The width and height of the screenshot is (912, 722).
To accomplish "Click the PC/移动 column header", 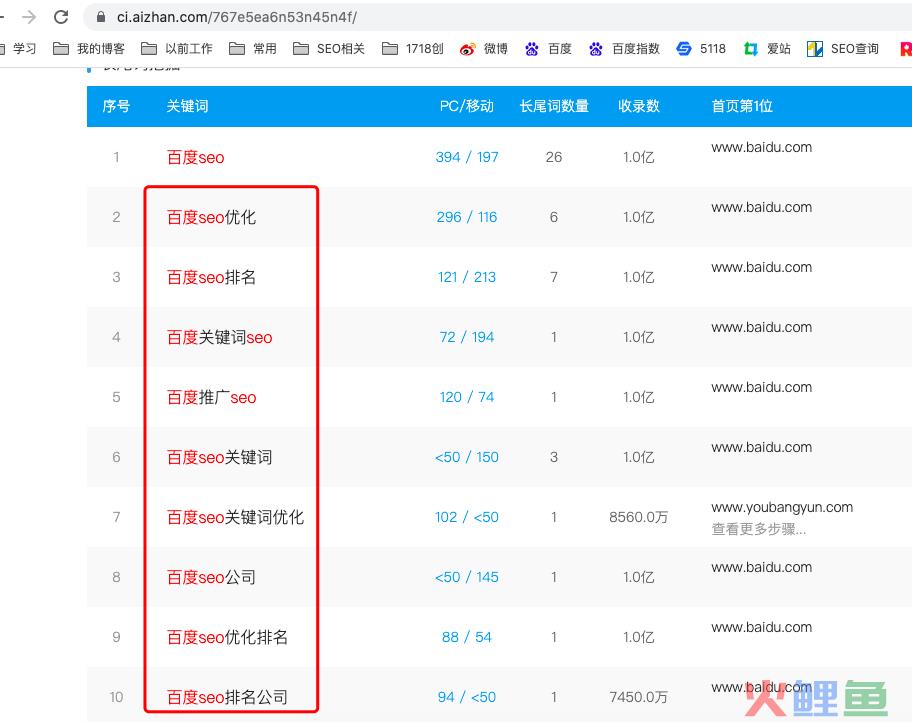I will pos(466,106).
